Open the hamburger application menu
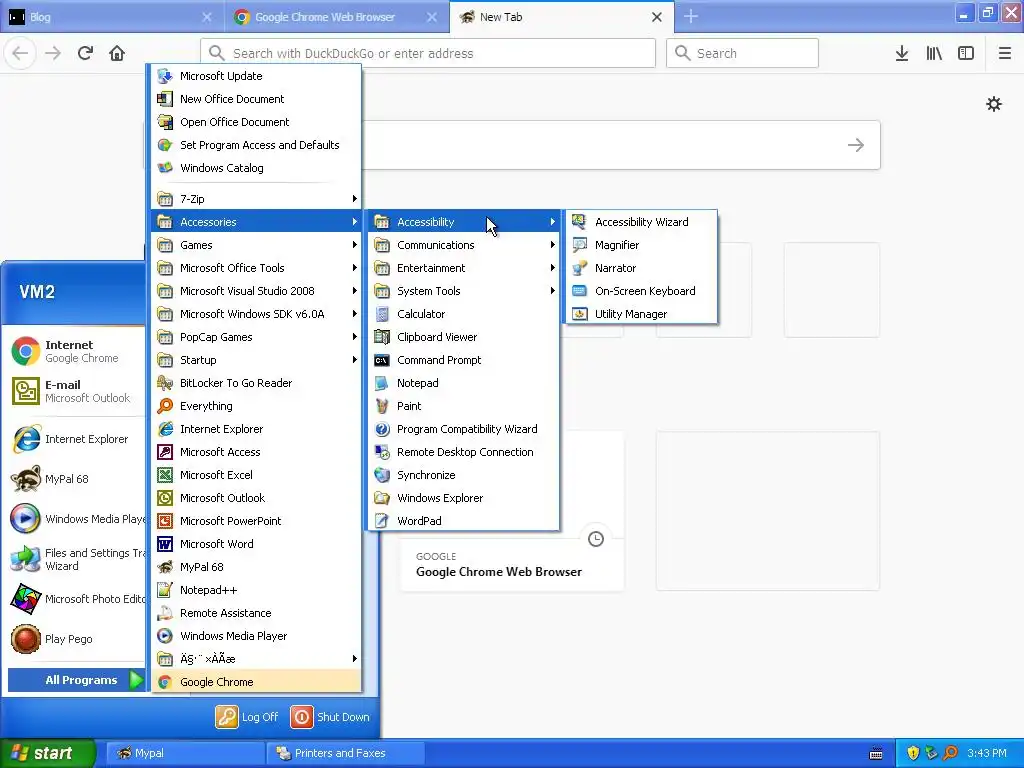 click(x=1005, y=53)
